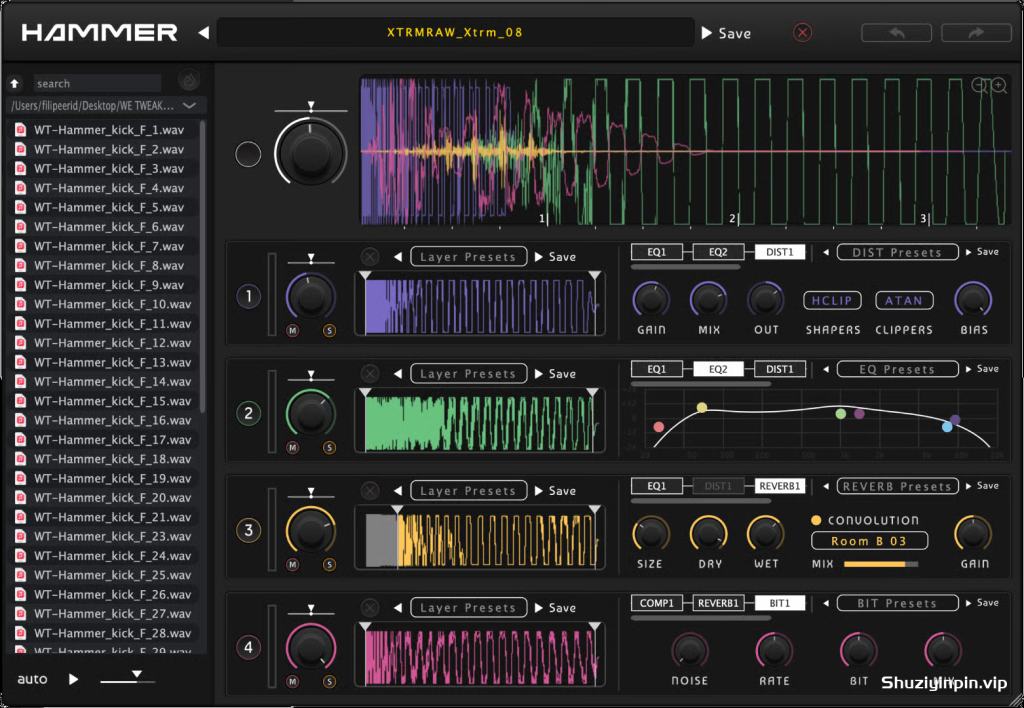
Task: Solo layer 4
Action: (329, 681)
